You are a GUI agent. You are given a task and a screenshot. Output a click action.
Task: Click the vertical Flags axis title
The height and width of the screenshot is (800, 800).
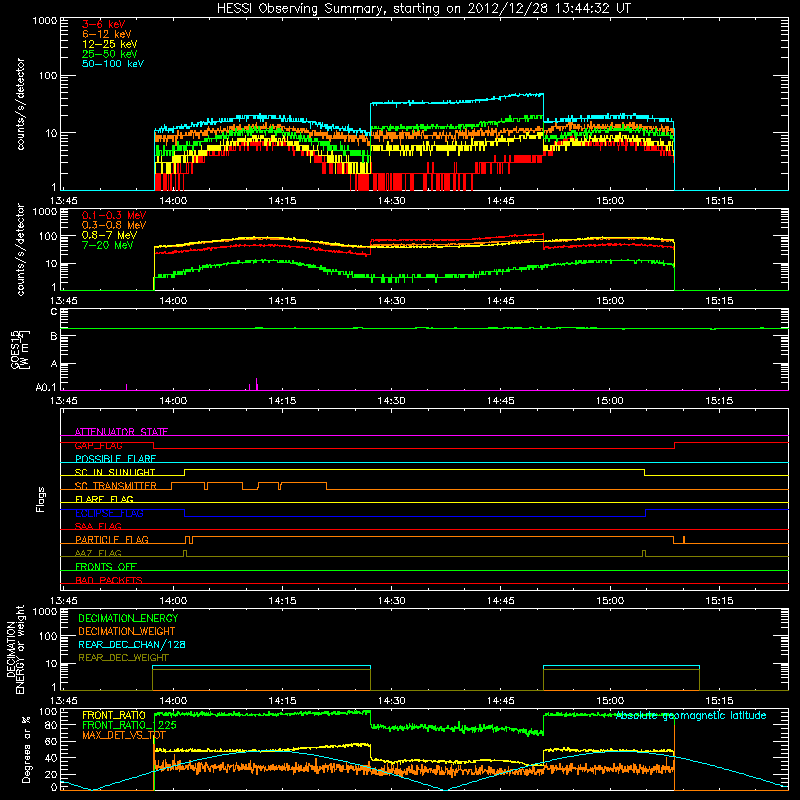tap(41, 499)
